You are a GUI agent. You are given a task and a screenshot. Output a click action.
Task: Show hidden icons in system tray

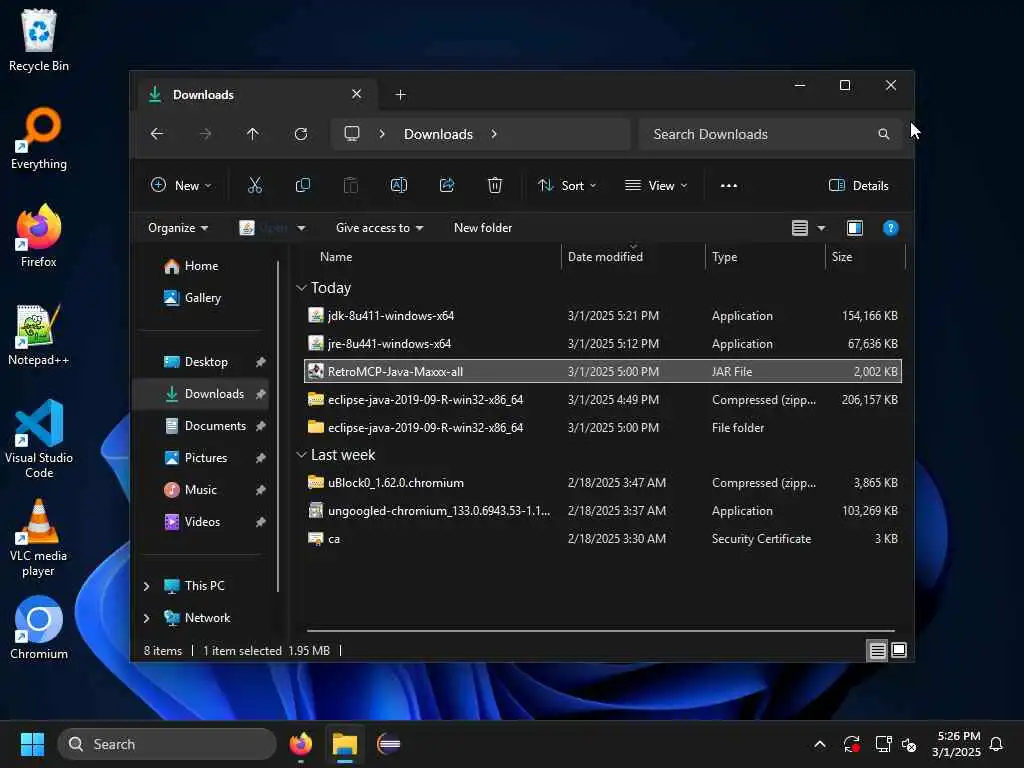(x=820, y=744)
